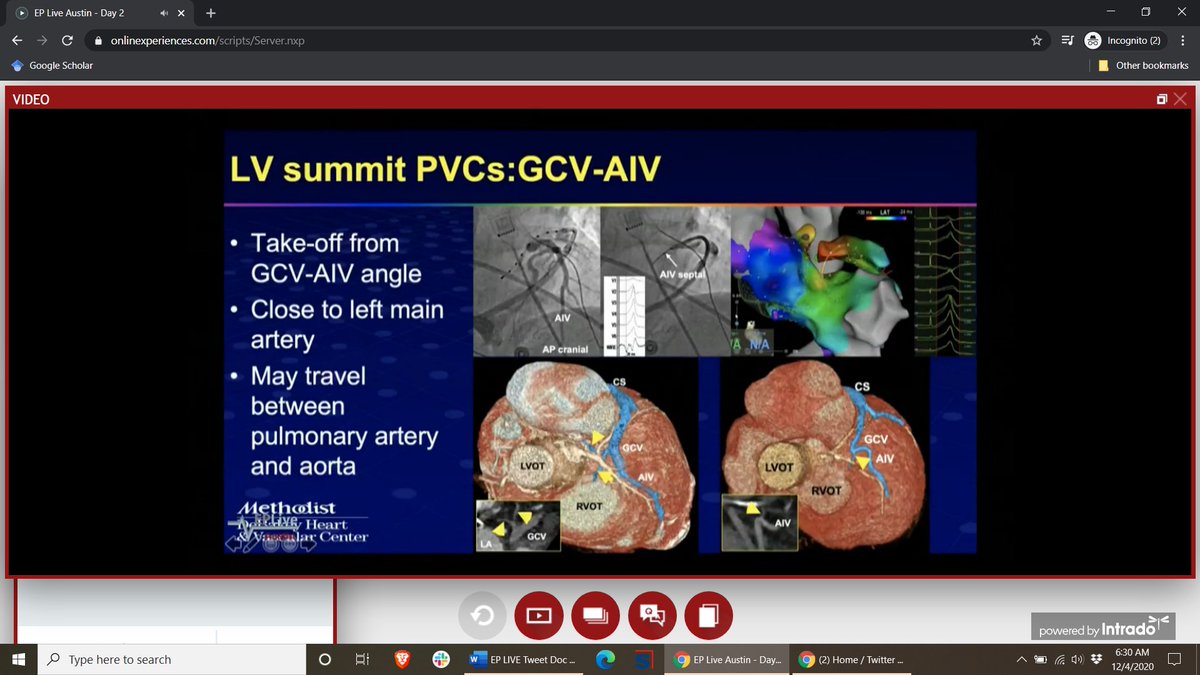
Task: Open the Windows Start menu
Action: (19, 659)
